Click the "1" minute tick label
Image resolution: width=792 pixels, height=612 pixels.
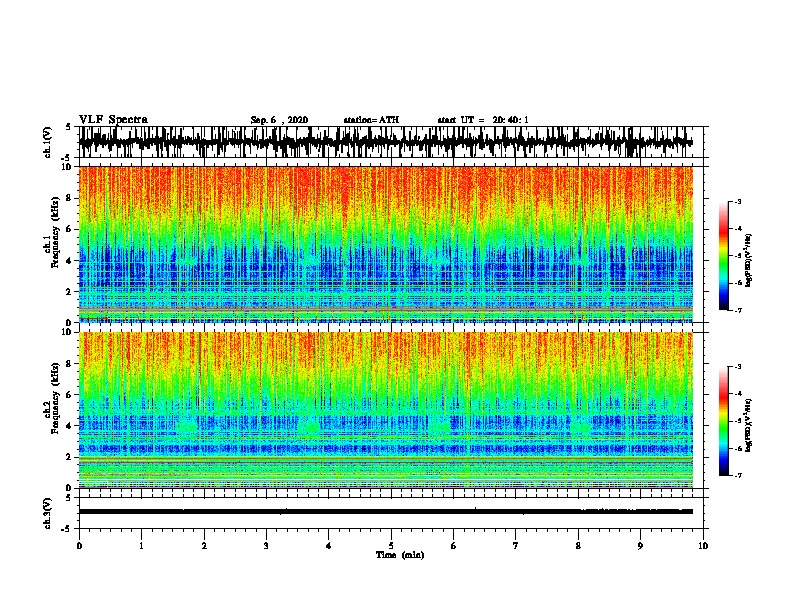pos(141,546)
